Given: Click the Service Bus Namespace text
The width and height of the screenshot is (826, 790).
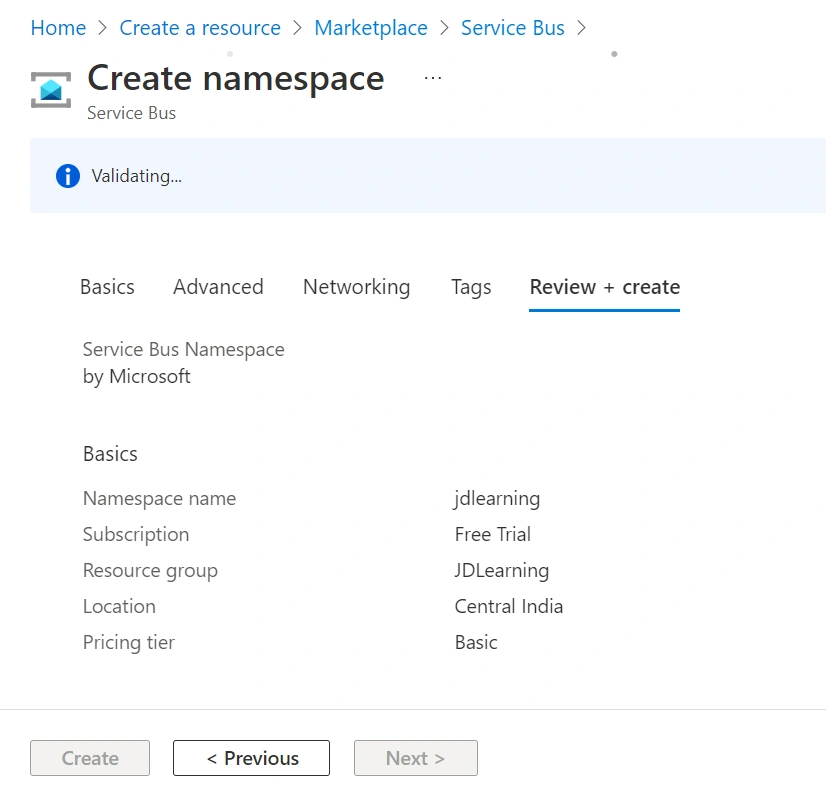Looking at the screenshot, I should tap(183, 350).
